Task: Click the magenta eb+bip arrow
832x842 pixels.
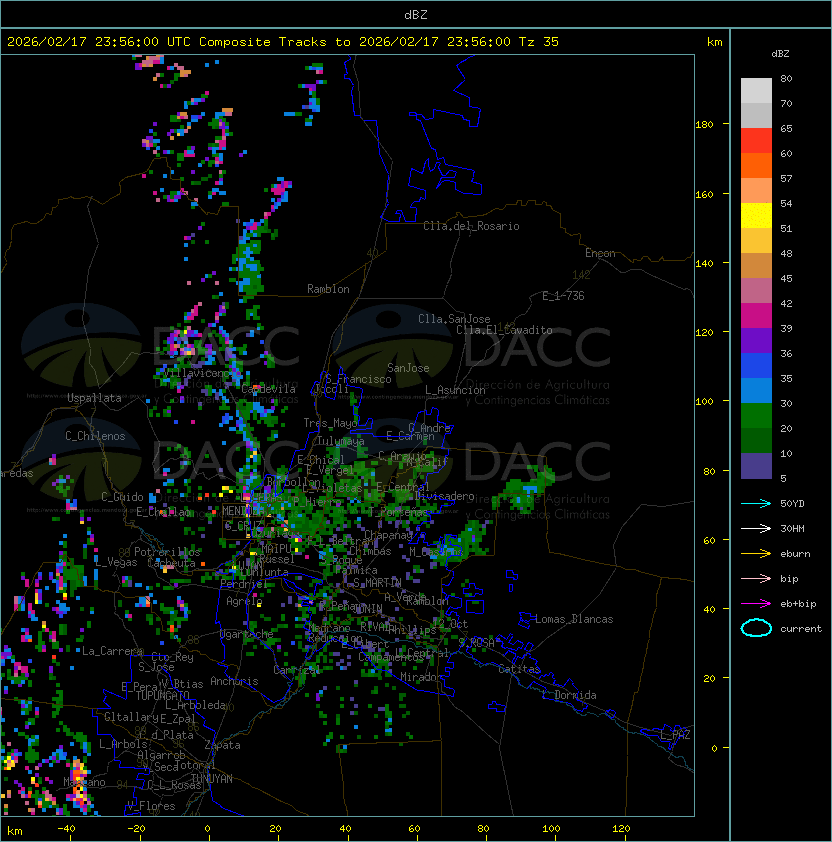Action: point(756,604)
